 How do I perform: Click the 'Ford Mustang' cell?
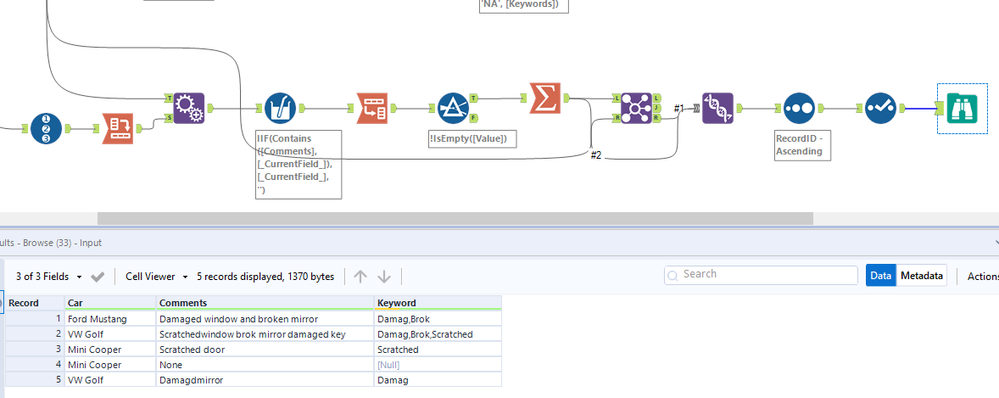pos(110,318)
